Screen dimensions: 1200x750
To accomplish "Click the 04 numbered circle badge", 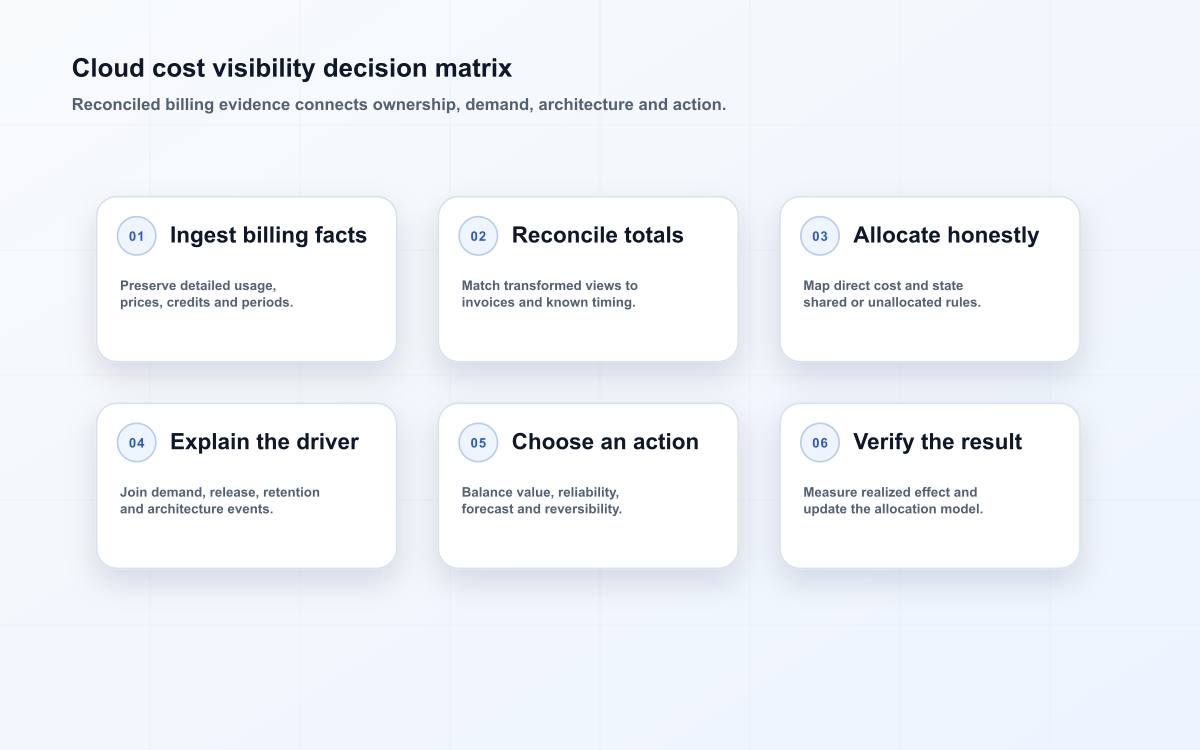I will point(137,443).
